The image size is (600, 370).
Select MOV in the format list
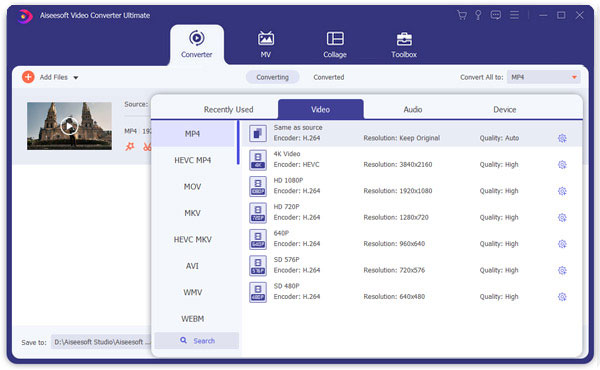point(192,187)
